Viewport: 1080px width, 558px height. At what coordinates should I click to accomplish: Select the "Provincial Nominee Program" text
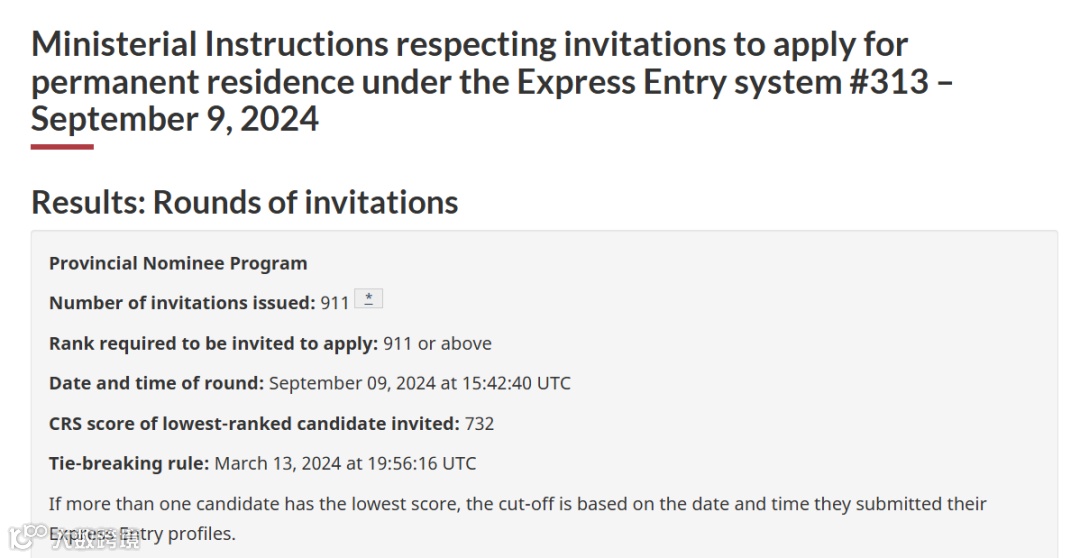[178, 263]
